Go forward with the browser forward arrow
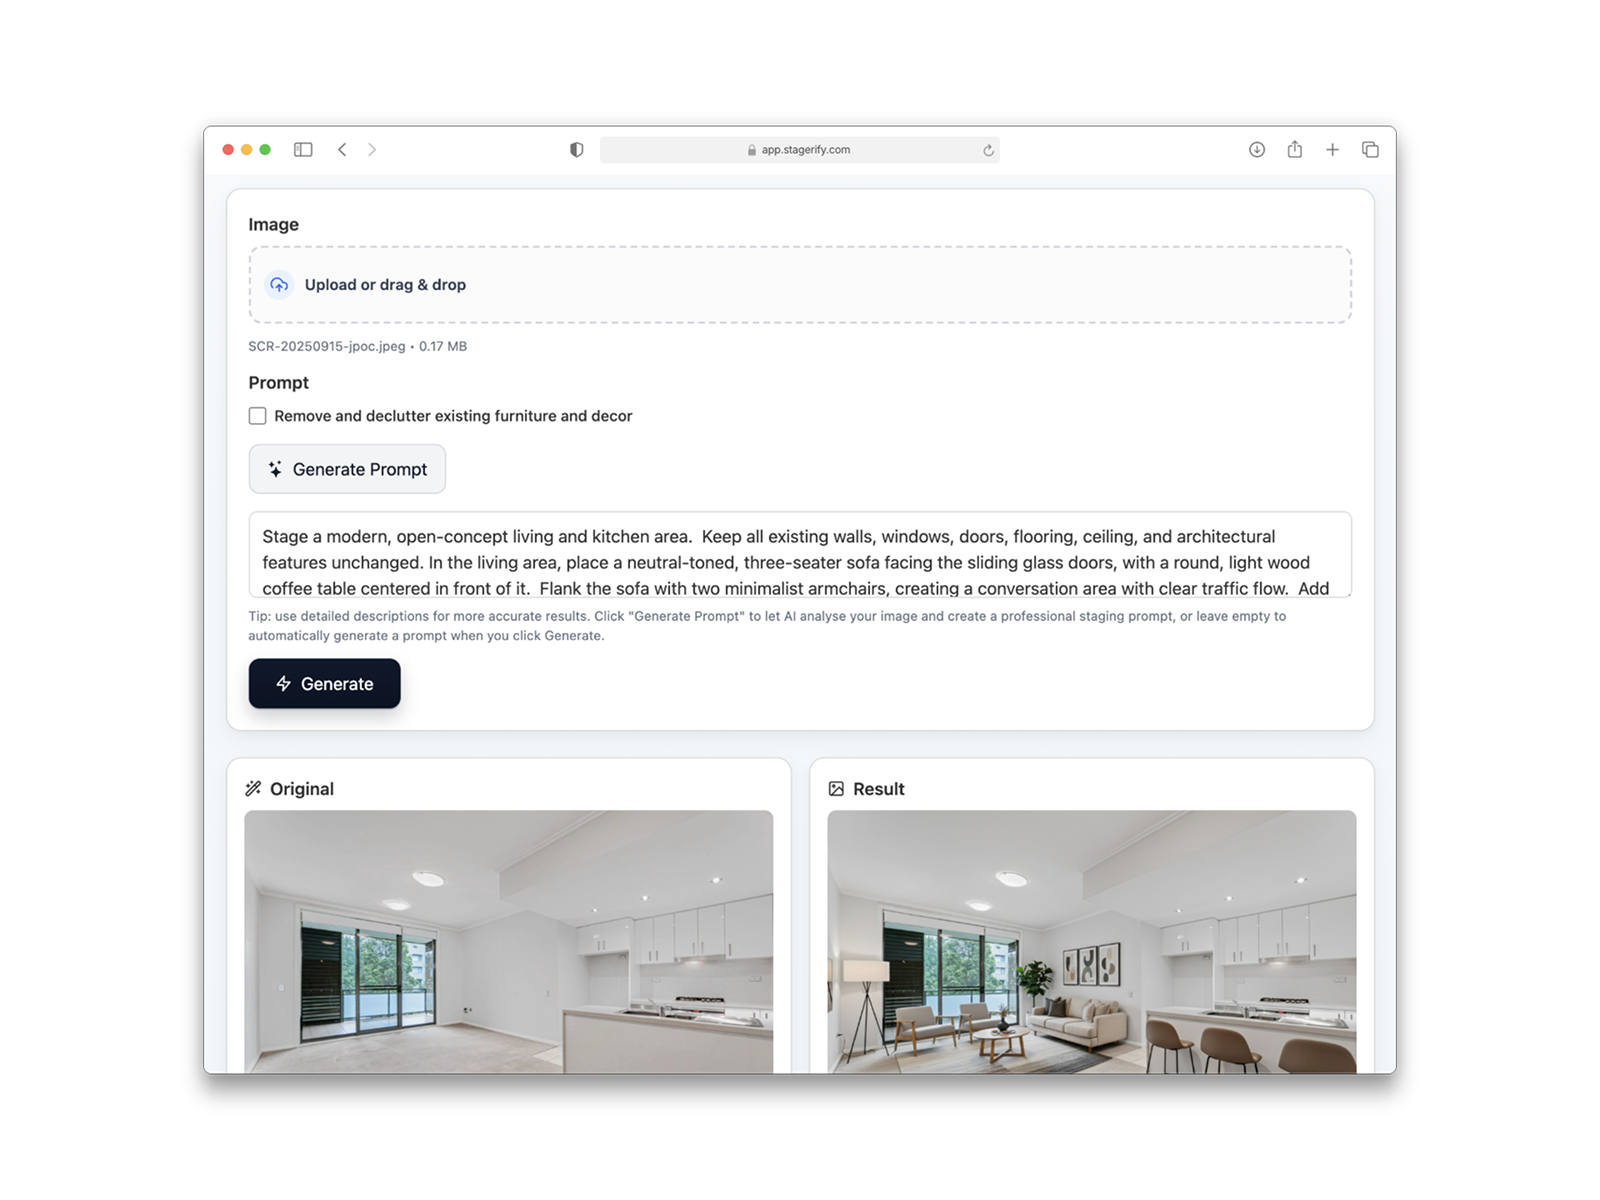This screenshot has height=1200, width=1600. point(372,150)
